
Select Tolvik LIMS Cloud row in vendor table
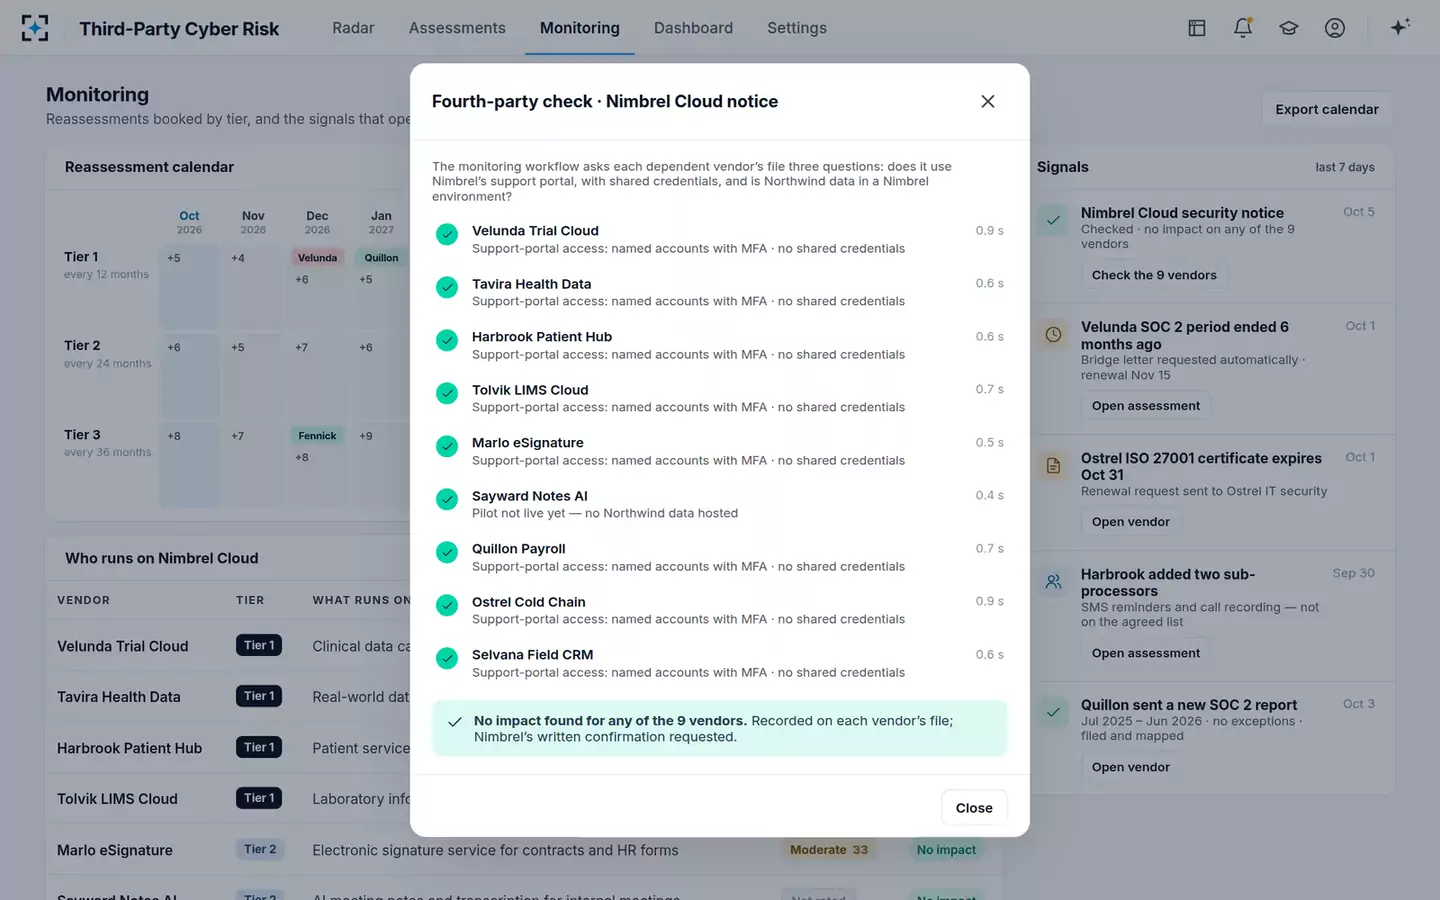(524, 798)
